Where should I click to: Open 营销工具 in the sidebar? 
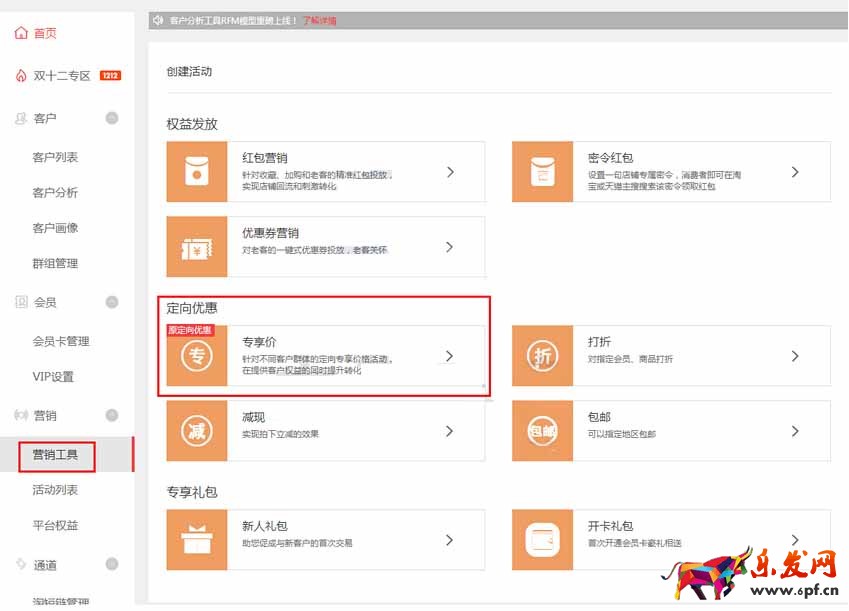pyautogui.click(x=56, y=455)
